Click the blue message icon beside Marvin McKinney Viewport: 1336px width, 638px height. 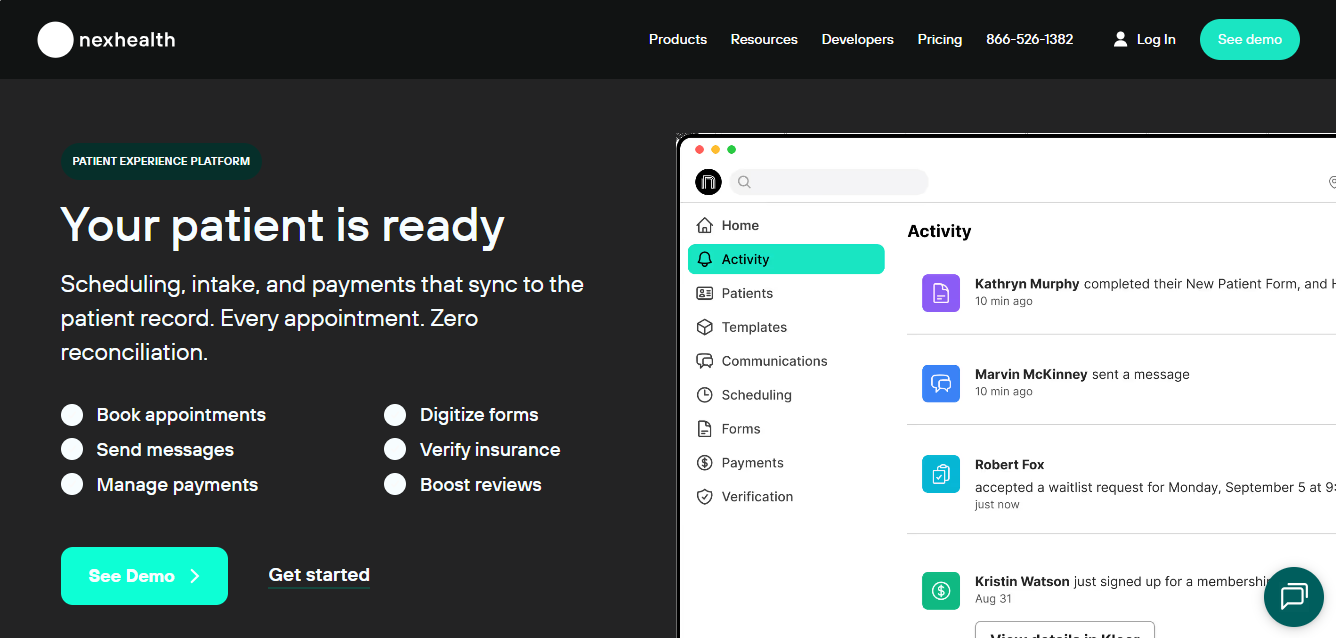coord(940,383)
